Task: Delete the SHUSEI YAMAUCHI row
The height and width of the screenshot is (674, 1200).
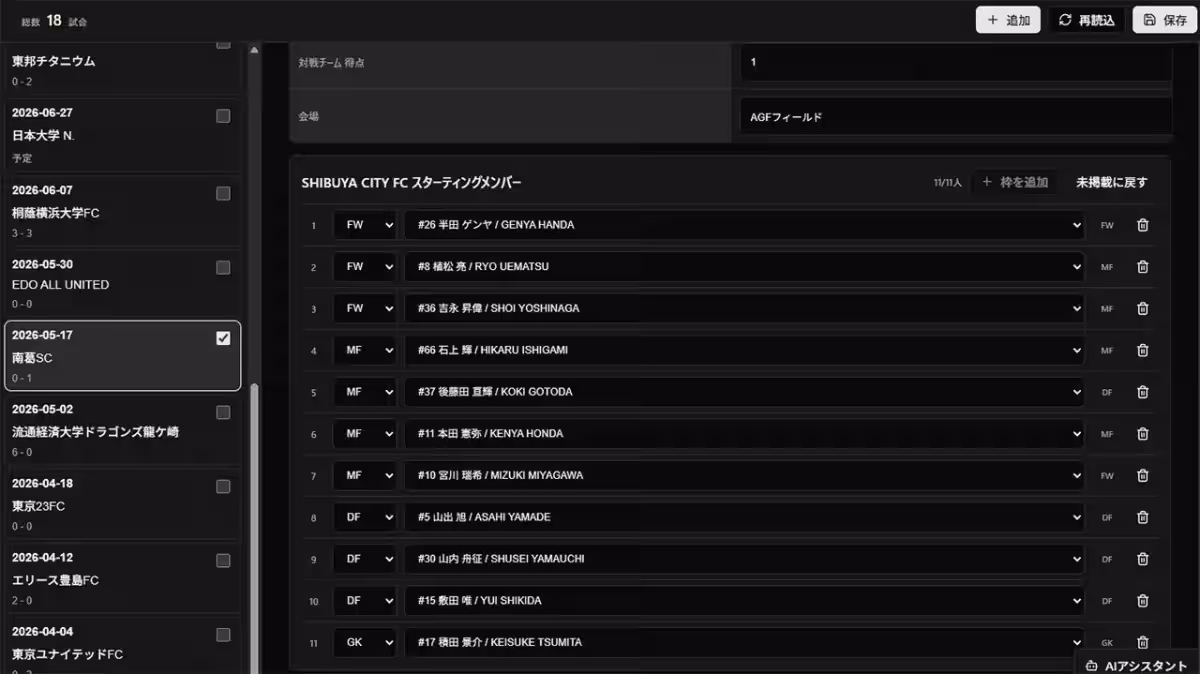Action: (1142, 559)
